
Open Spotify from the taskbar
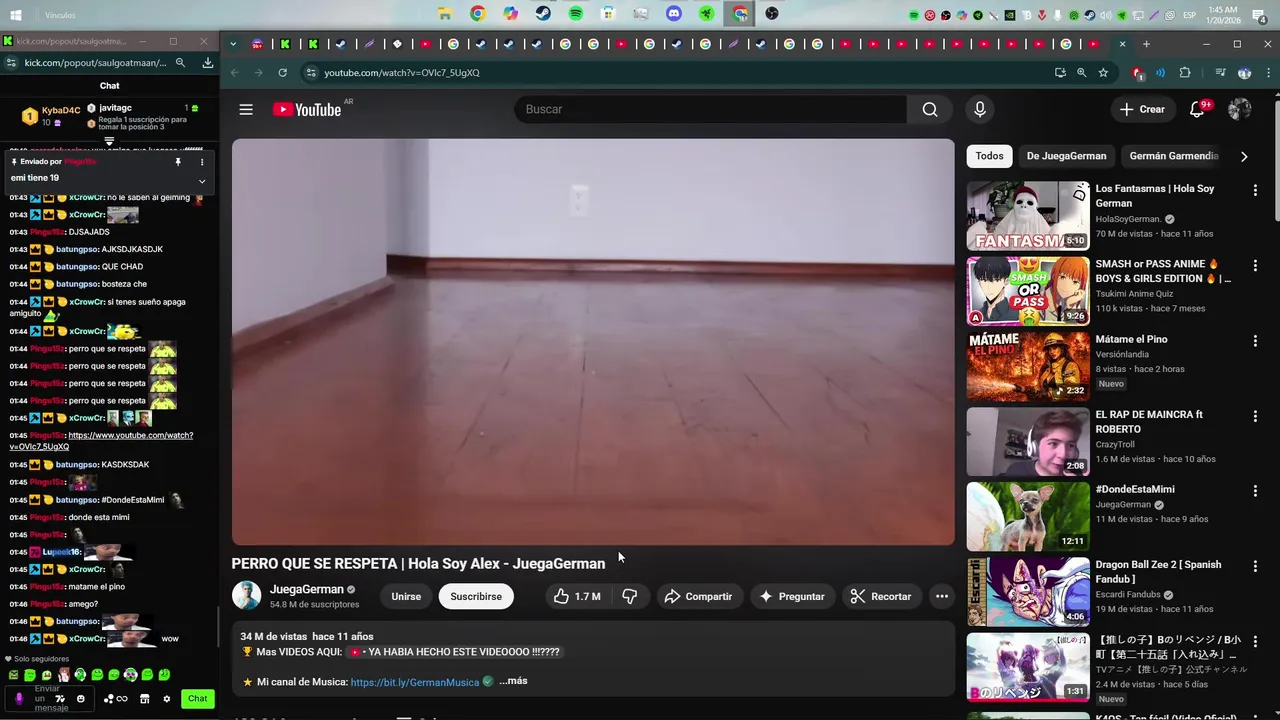(x=576, y=14)
